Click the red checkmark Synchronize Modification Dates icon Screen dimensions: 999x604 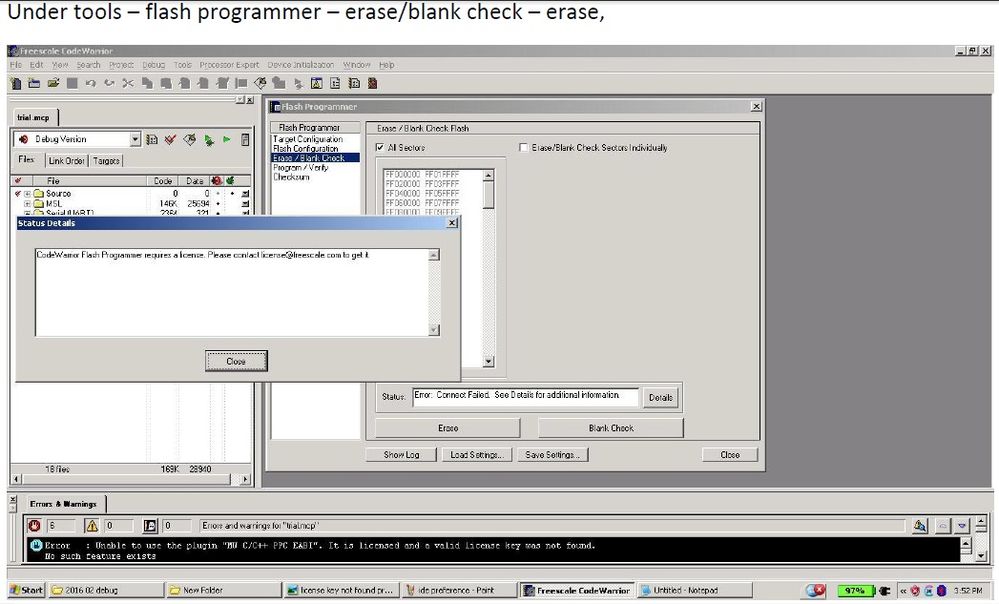coord(170,140)
